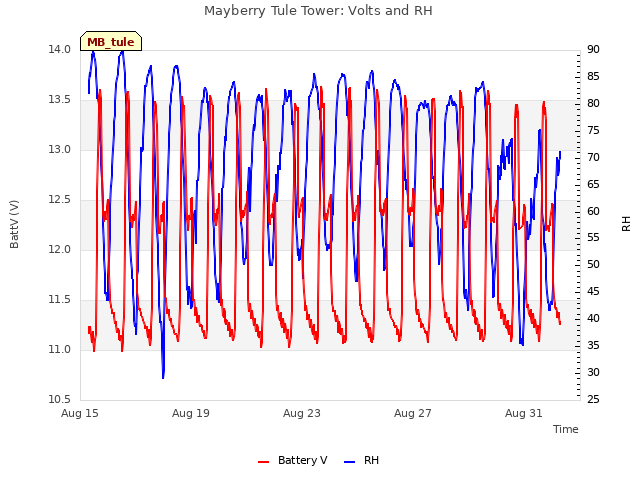The height and width of the screenshot is (480, 640).
Task: Click the 14.0 voltage tick label
Action: [x=60, y=50]
